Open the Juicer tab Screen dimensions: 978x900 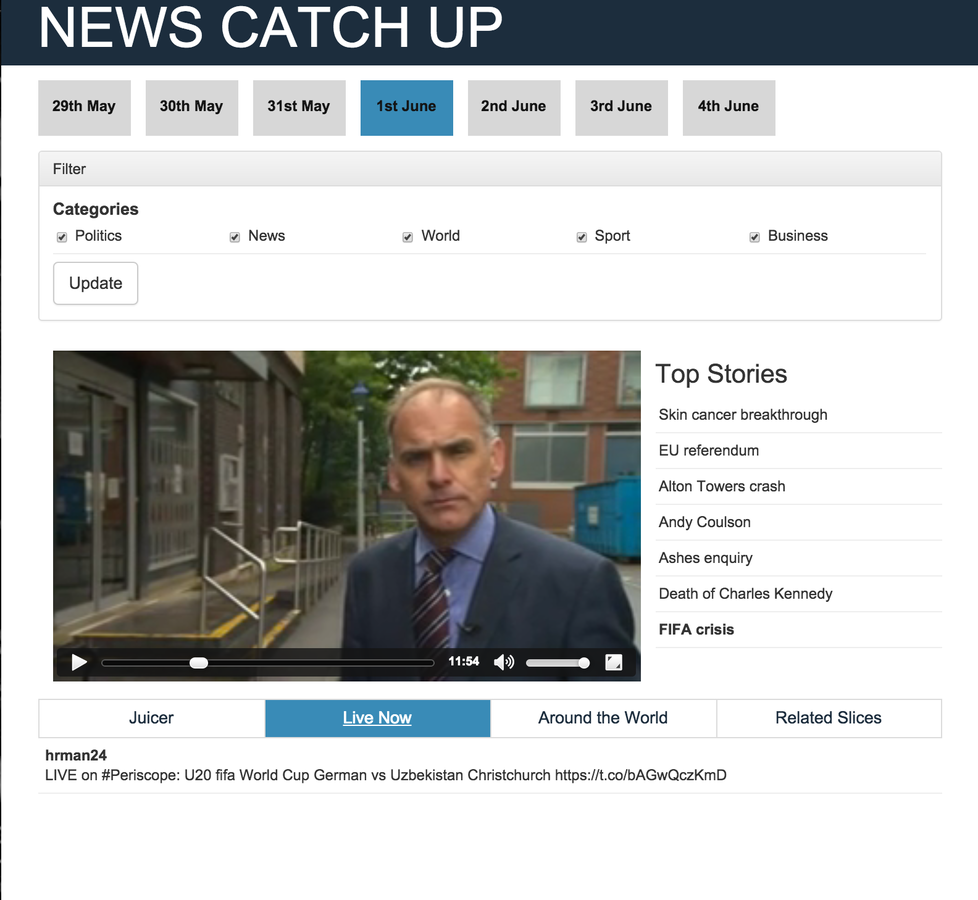click(x=152, y=718)
